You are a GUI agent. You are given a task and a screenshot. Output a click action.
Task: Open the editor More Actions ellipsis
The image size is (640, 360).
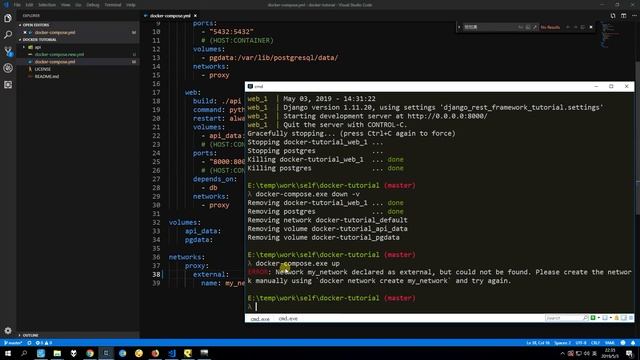pos(634,16)
